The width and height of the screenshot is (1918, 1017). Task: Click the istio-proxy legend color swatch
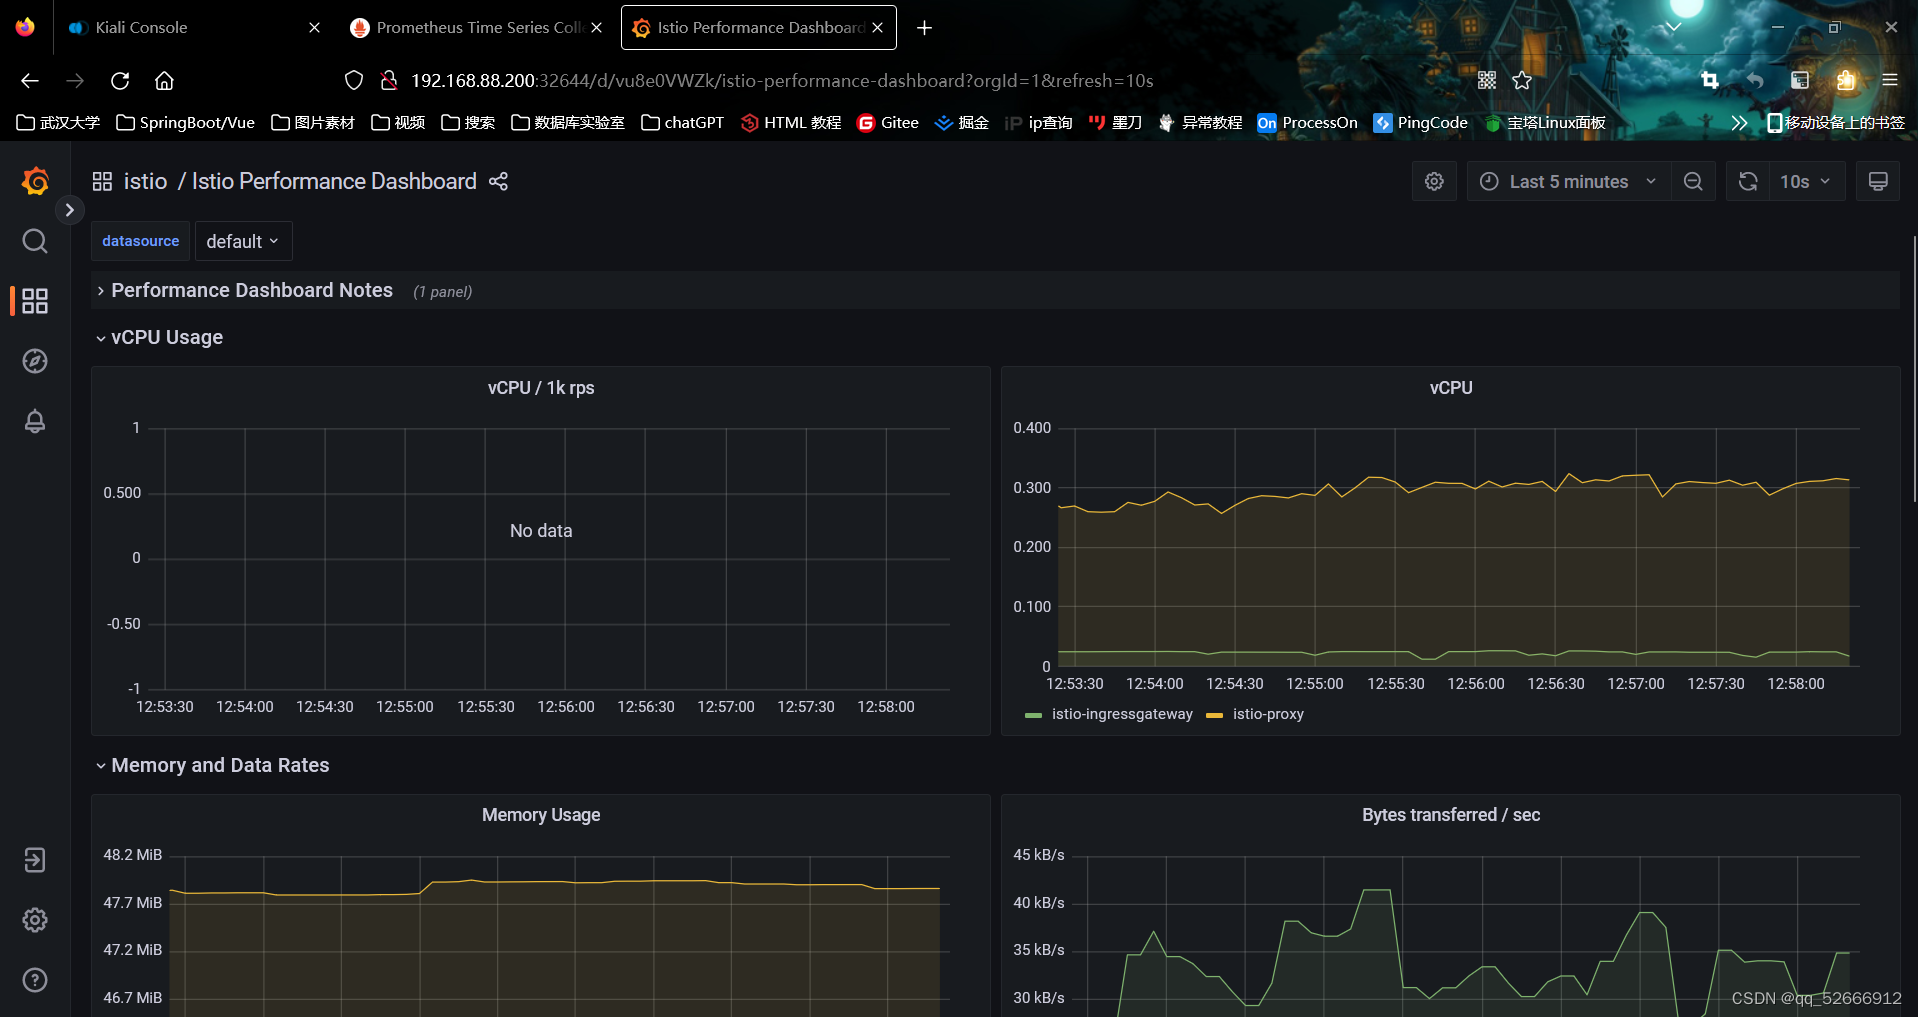click(x=1215, y=715)
